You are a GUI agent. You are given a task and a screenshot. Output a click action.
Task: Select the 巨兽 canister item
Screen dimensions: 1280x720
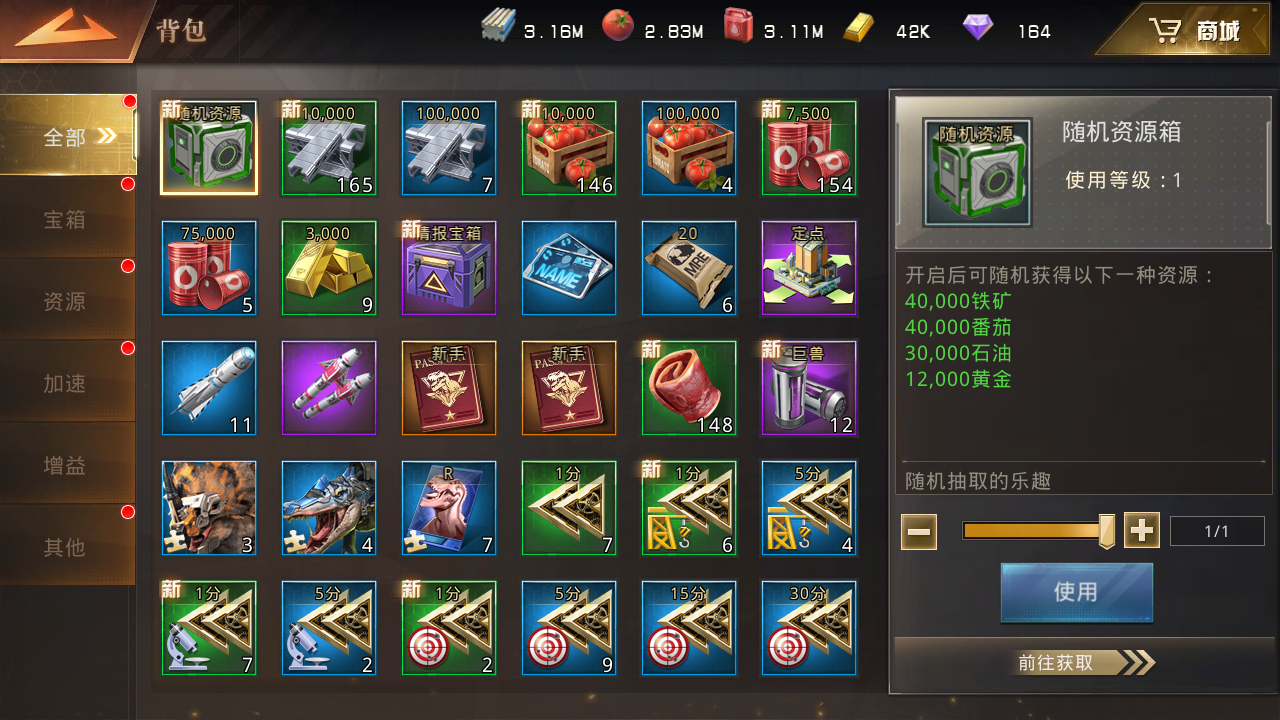point(809,388)
